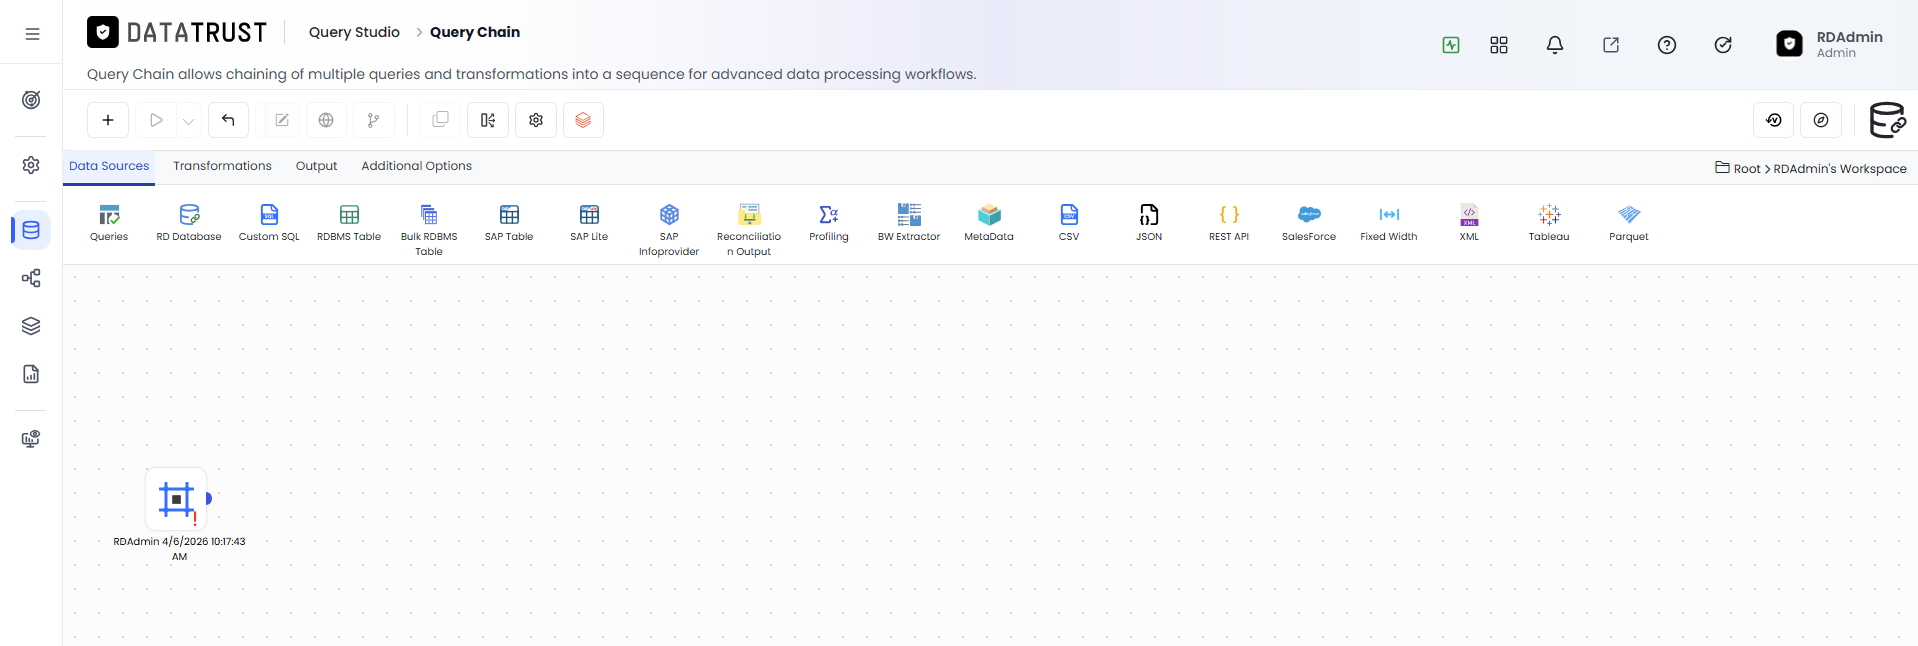Image resolution: width=1918 pixels, height=646 pixels.
Task: Click the refresh check icon in header
Action: pyautogui.click(x=1723, y=45)
